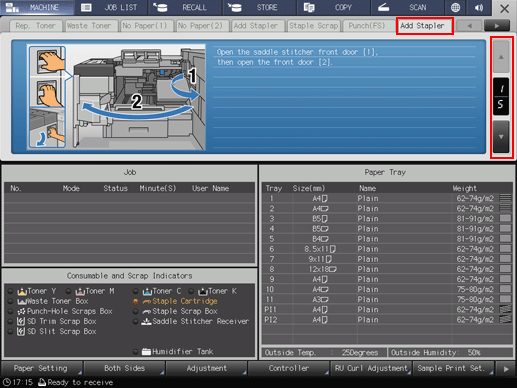Click the Outside Temp. reading
The height and width of the screenshot is (388, 517).
coord(324,353)
